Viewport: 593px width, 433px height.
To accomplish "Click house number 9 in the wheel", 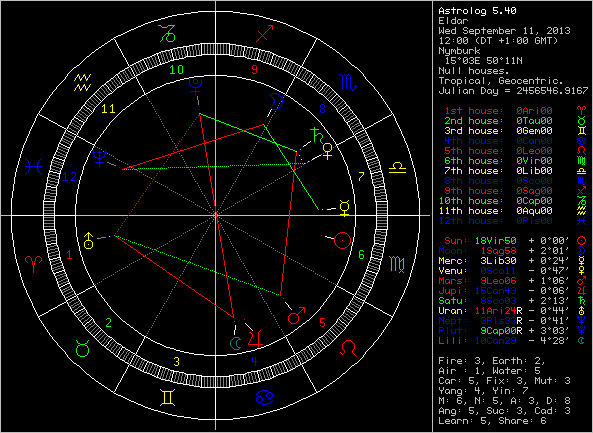I will click(x=255, y=70).
